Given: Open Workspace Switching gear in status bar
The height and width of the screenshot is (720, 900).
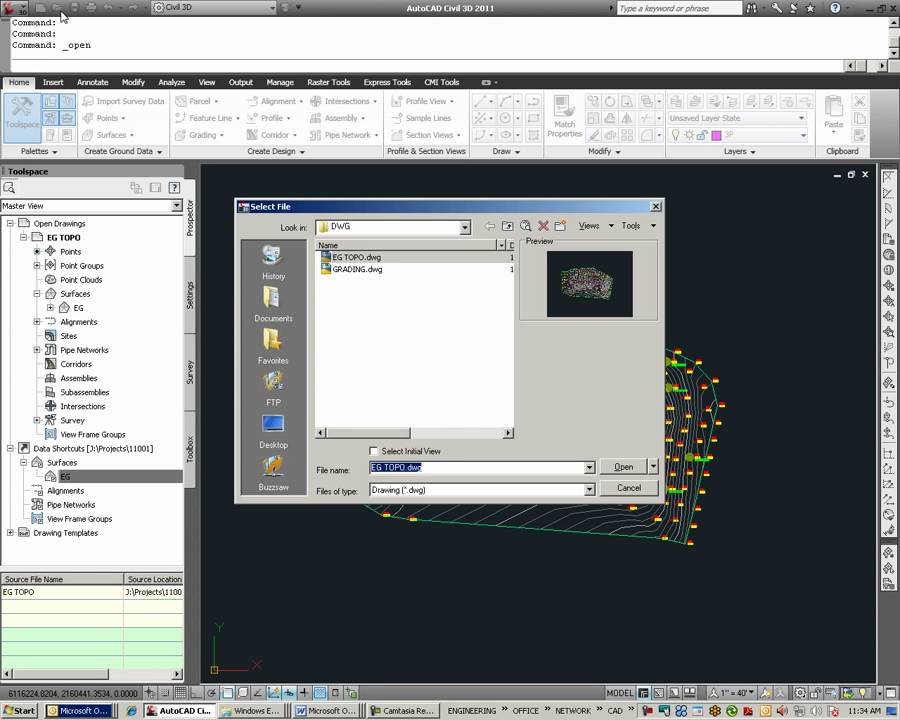Looking at the screenshot, I should (x=800, y=693).
